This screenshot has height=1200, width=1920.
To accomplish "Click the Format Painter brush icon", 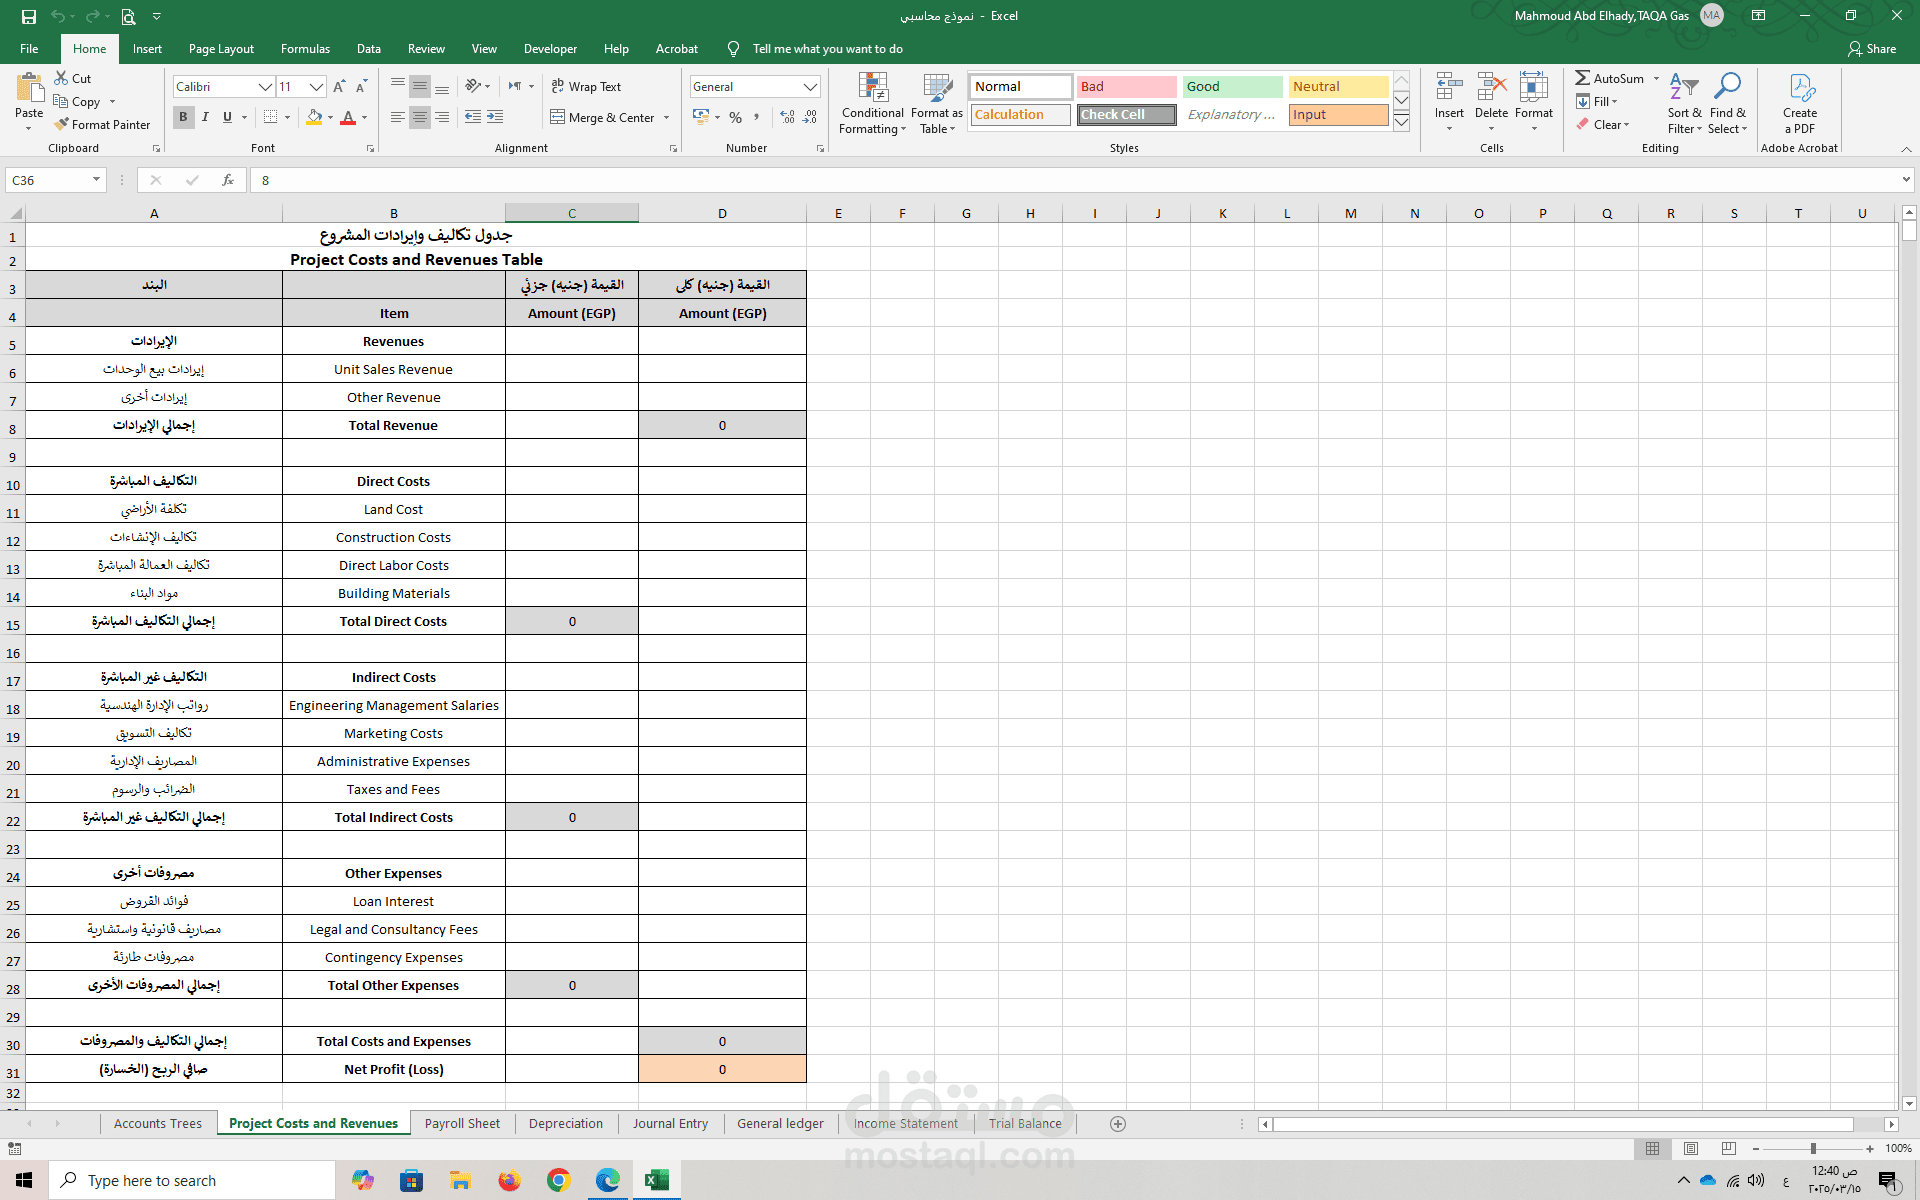I will (x=62, y=125).
